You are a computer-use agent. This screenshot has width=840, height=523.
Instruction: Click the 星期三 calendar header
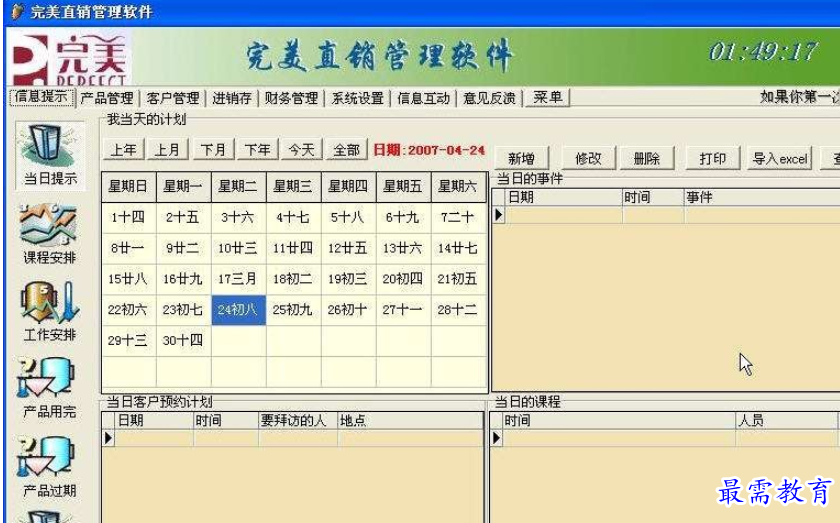coord(293,187)
